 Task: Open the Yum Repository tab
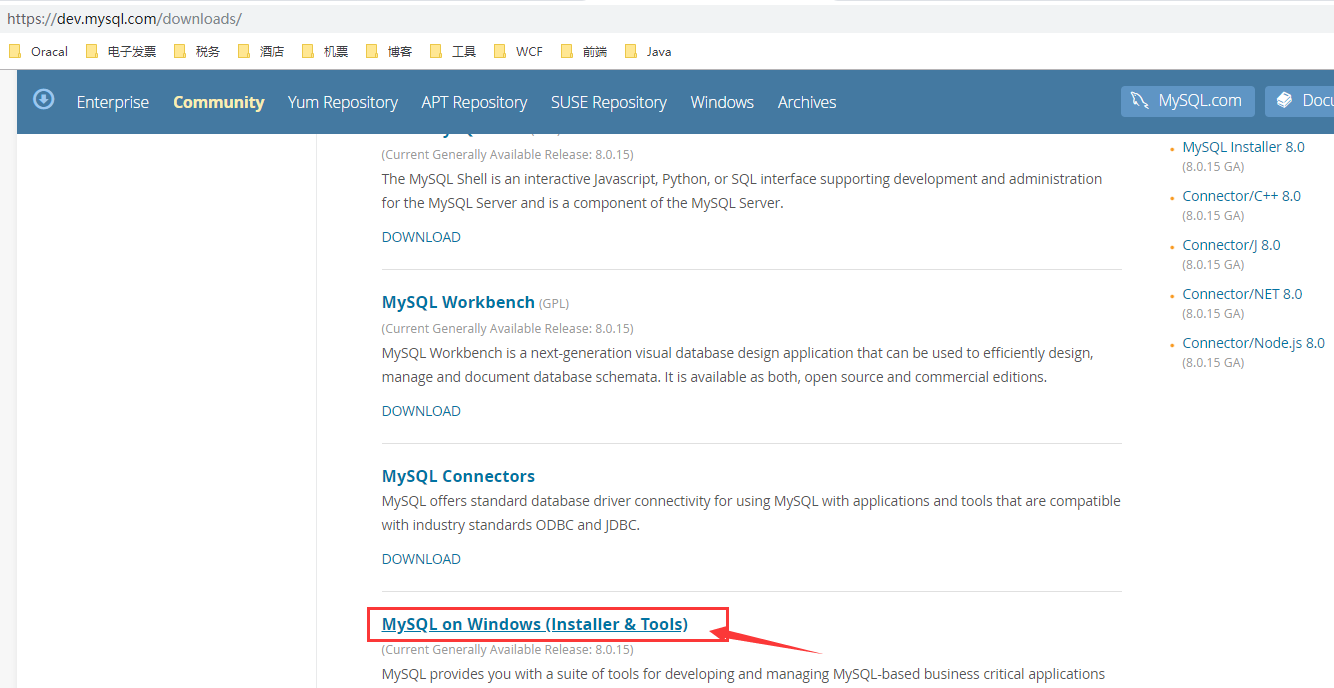click(343, 102)
